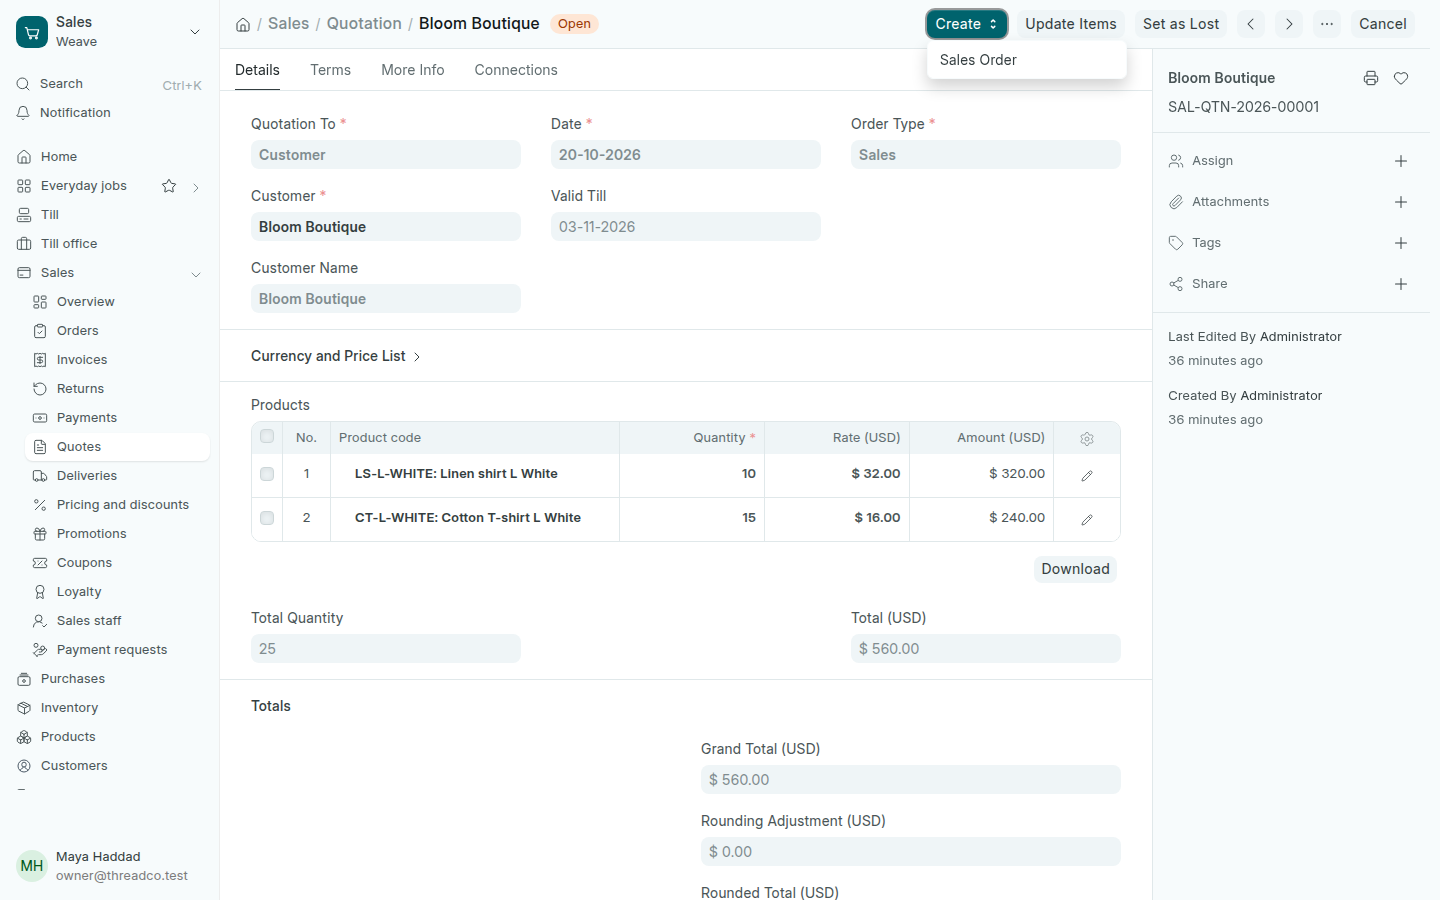Go to previous document arrow

pos(1250,24)
